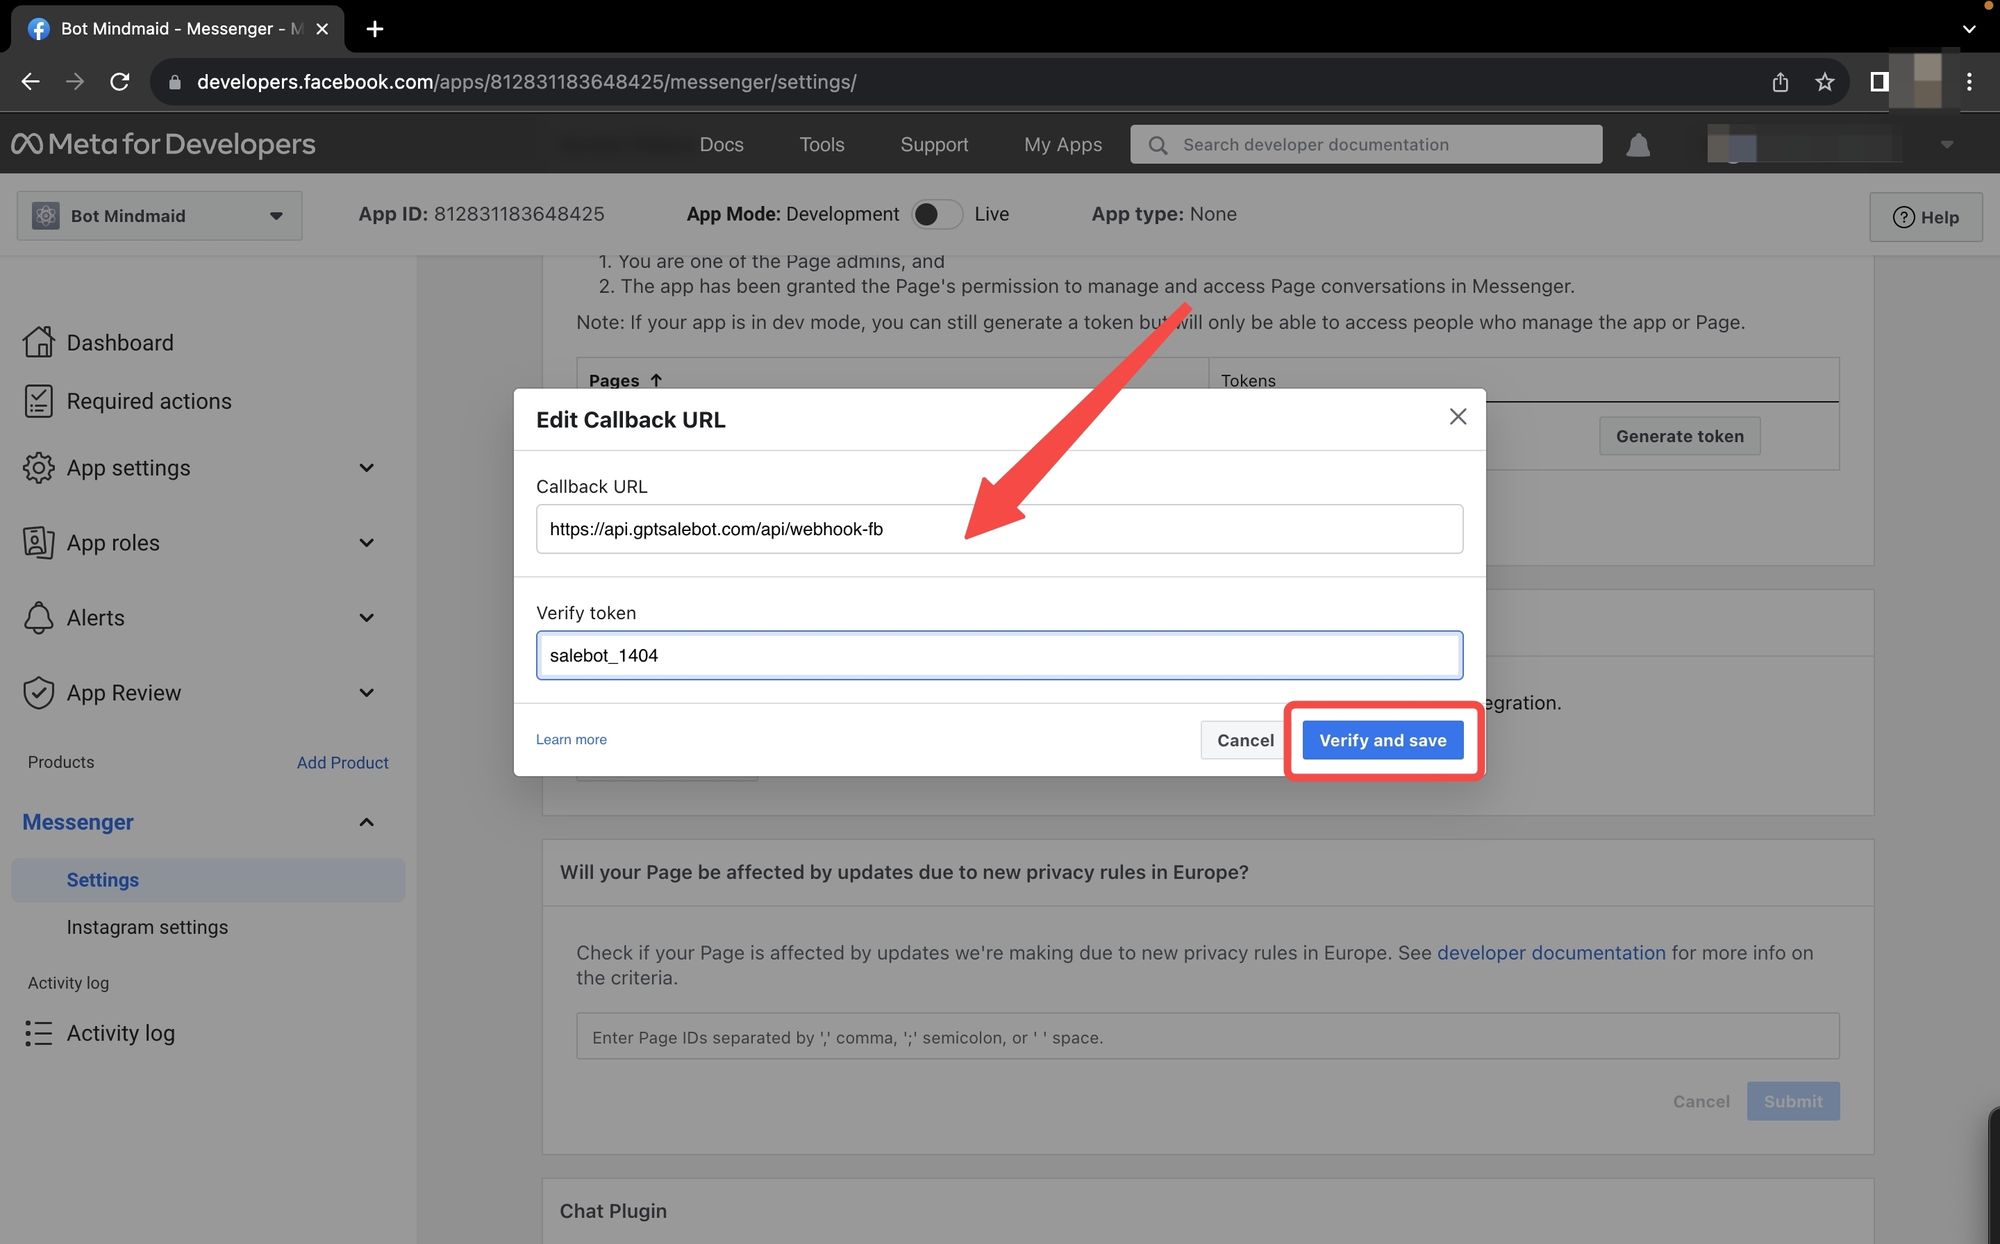
Task: Toggle App Mode to Live
Action: [937, 214]
